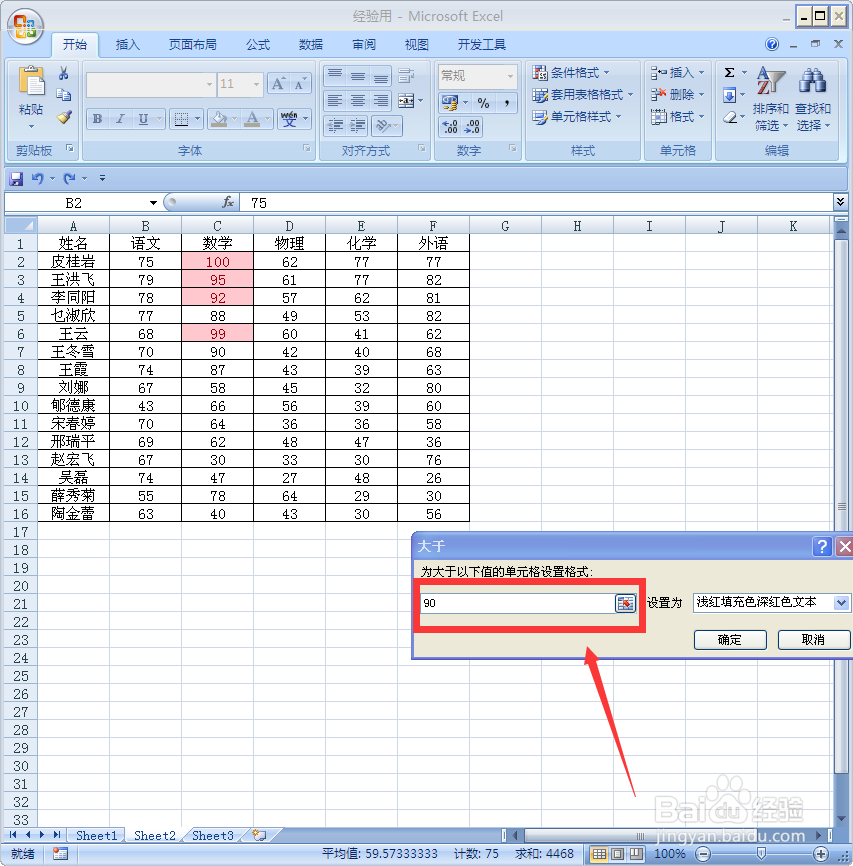Expand the Name Box dropdown arrow

point(153,203)
